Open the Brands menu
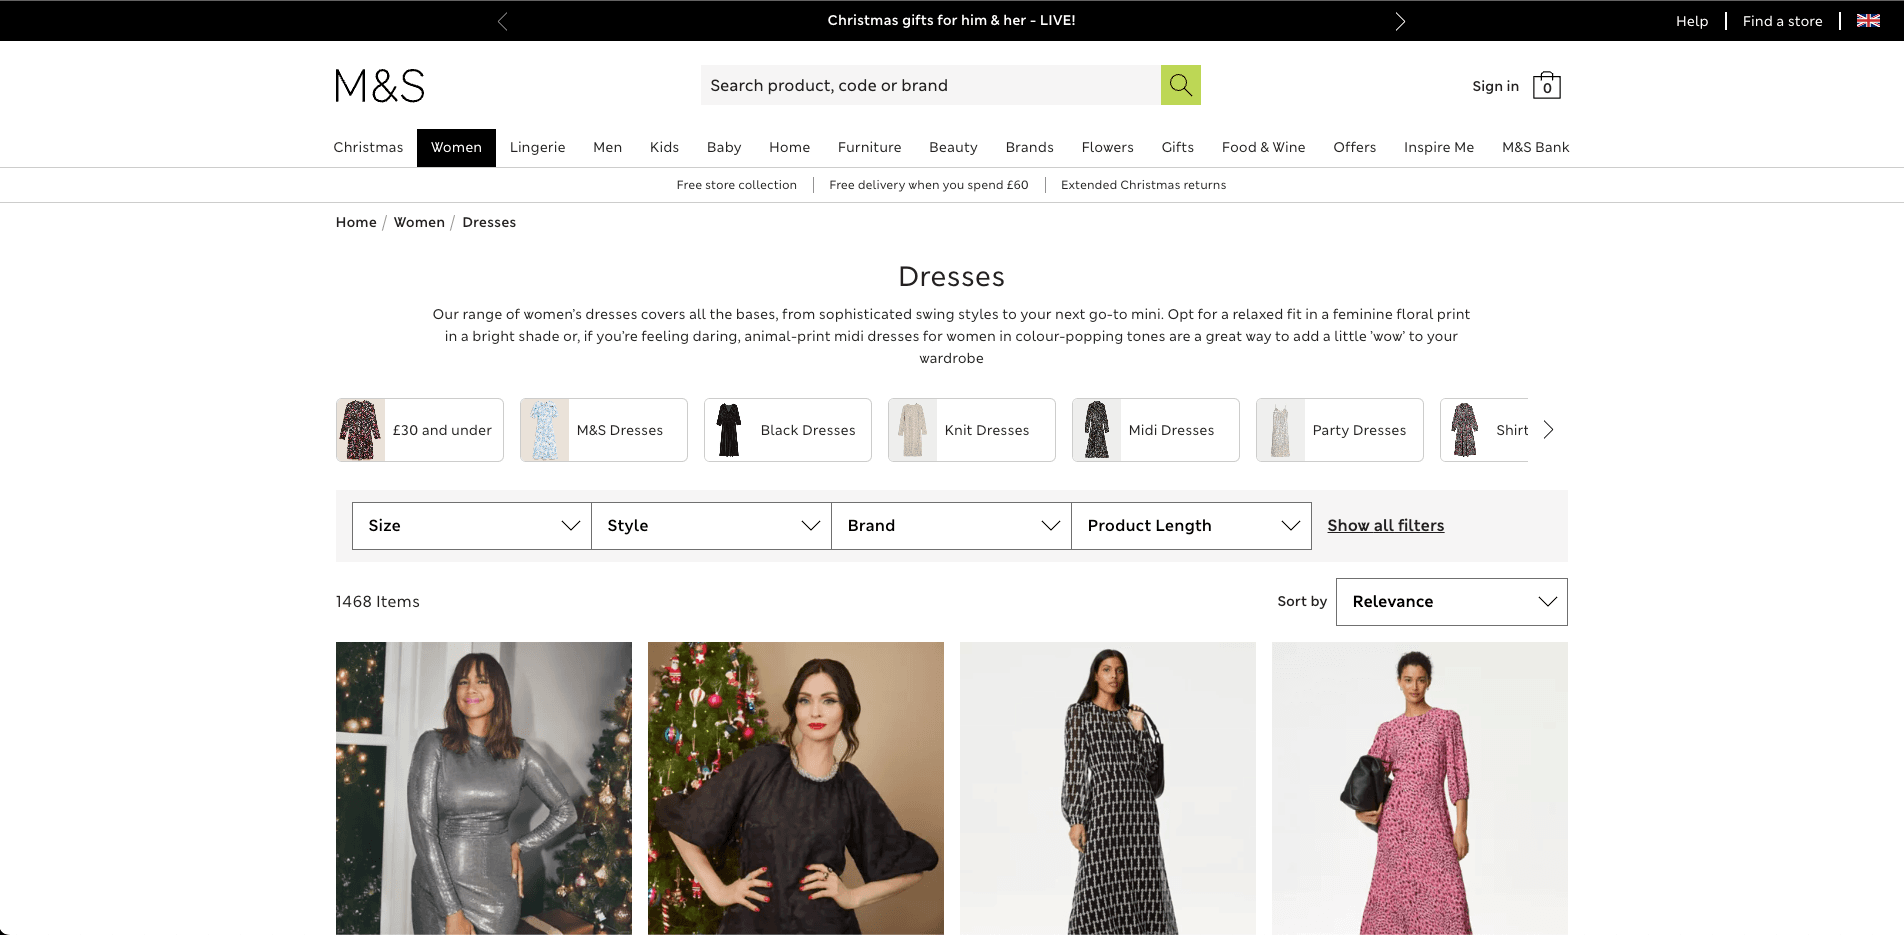Viewport: 1904px width, 935px height. [1029, 147]
